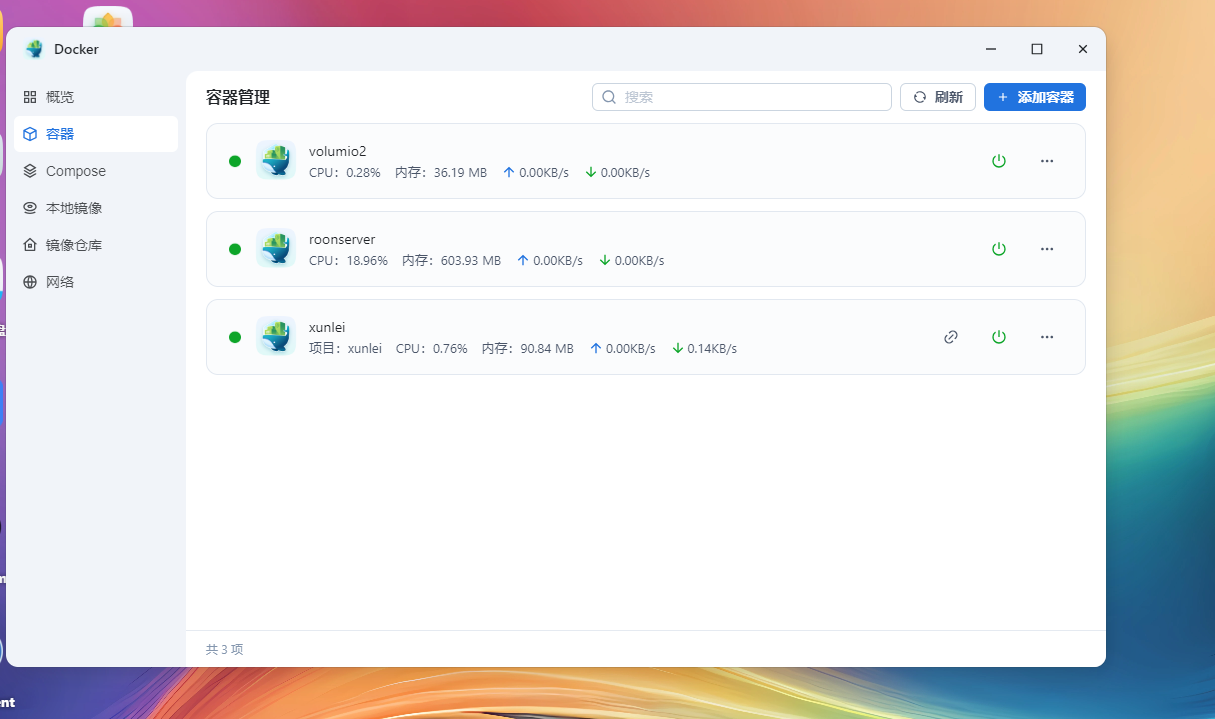Click xunlei green status dot
The image size is (1215, 719).
click(x=235, y=337)
